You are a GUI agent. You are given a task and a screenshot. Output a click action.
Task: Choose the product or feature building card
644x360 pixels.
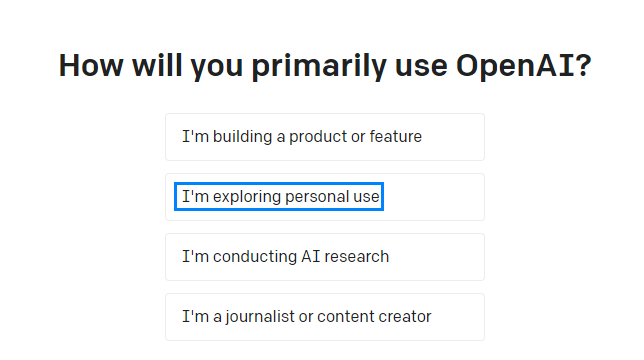pos(325,137)
